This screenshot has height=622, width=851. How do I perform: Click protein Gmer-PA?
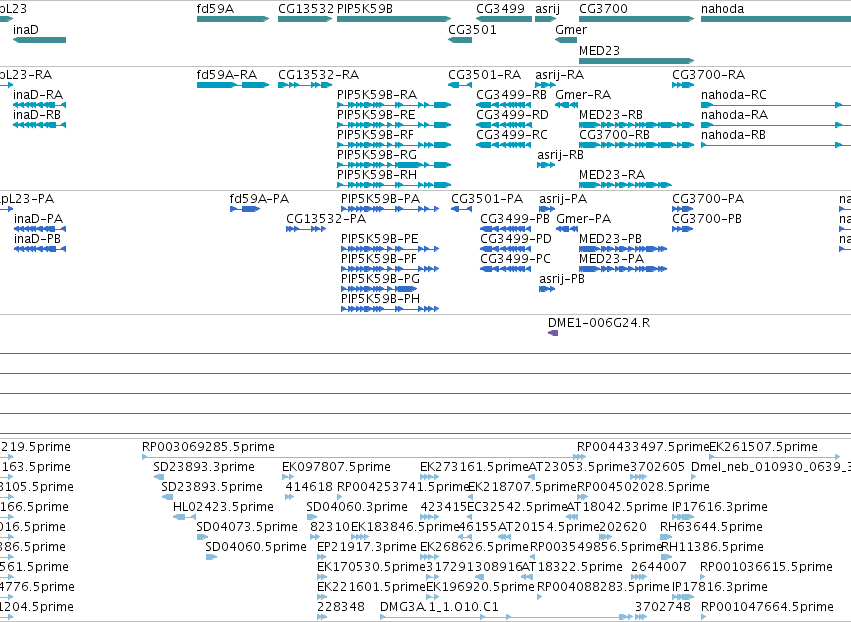click(x=567, y=229)
